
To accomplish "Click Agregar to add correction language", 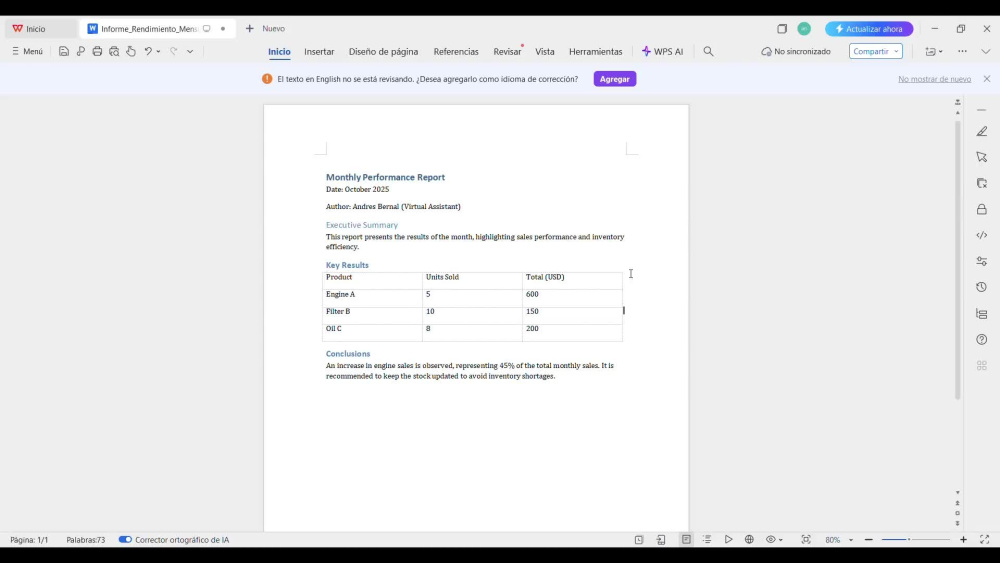I will [615, 79].
